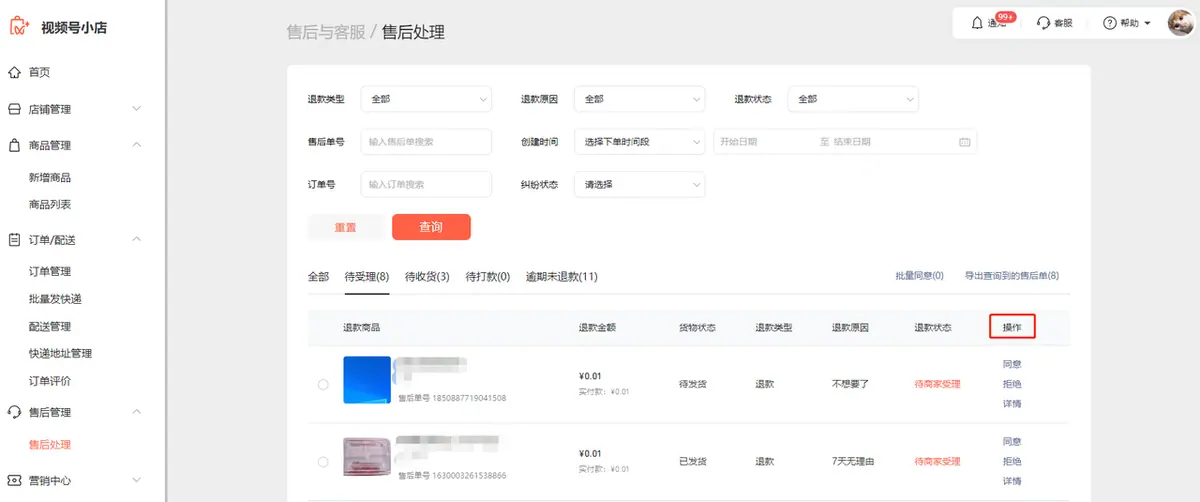Click 详情 for the 7天无理由 refund row
The width and height of the screenshot is (1200, 502).
pos(1012,481)
